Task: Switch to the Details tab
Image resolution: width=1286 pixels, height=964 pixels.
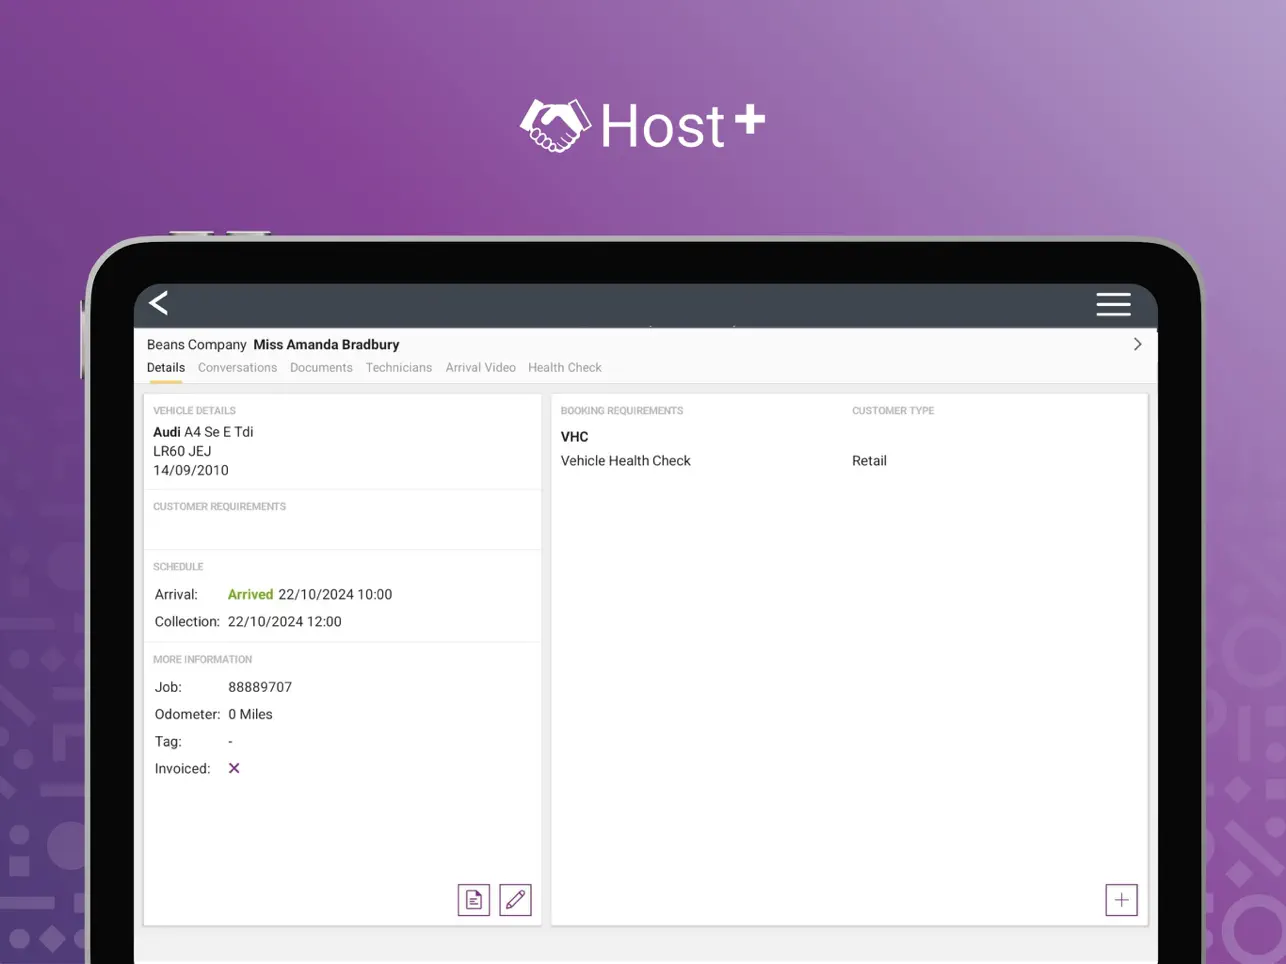Action: click(166, 368)
